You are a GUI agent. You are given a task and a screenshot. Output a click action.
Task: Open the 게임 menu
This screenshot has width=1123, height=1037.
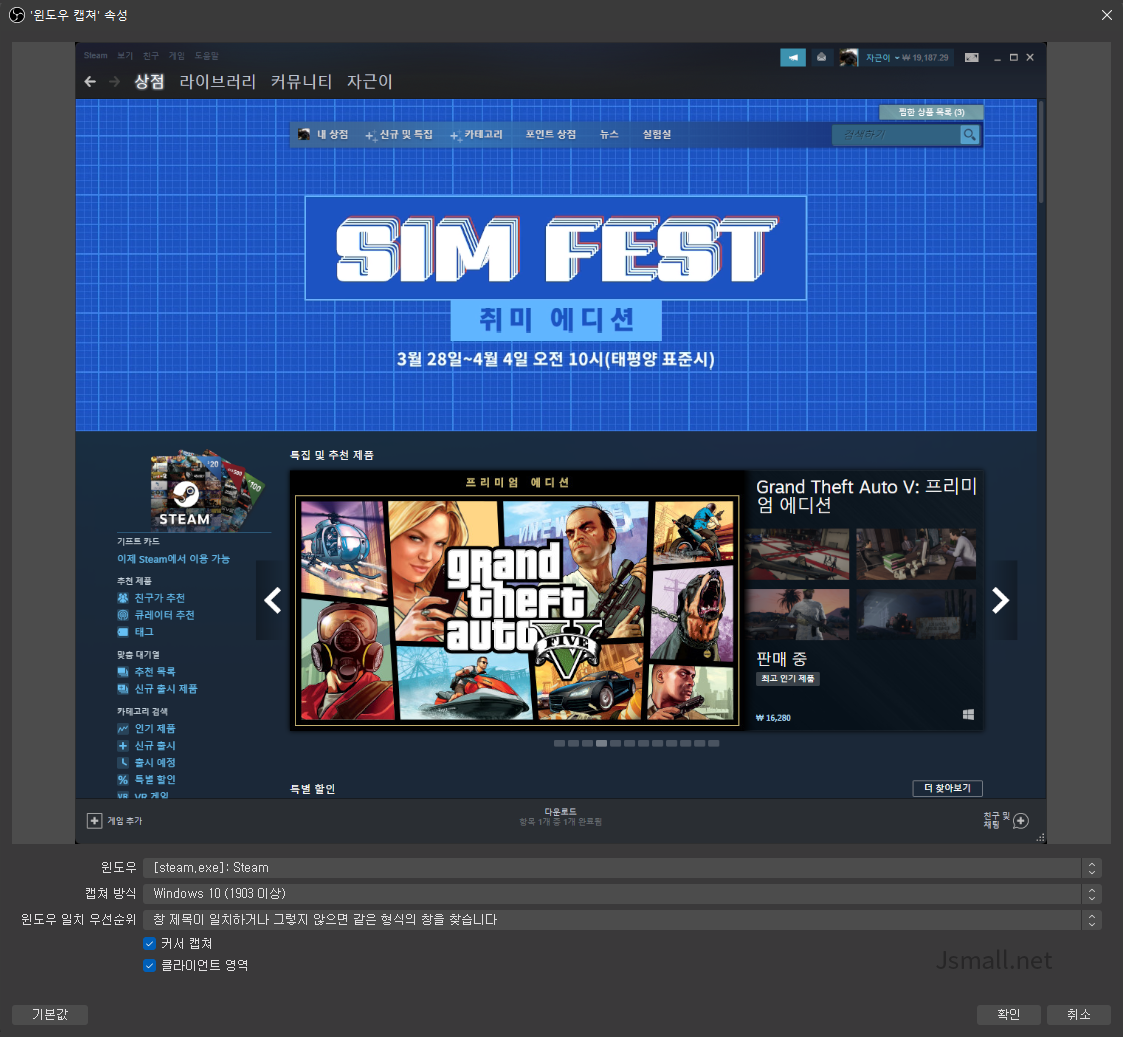pyautogui.click(x=176, y=55)
